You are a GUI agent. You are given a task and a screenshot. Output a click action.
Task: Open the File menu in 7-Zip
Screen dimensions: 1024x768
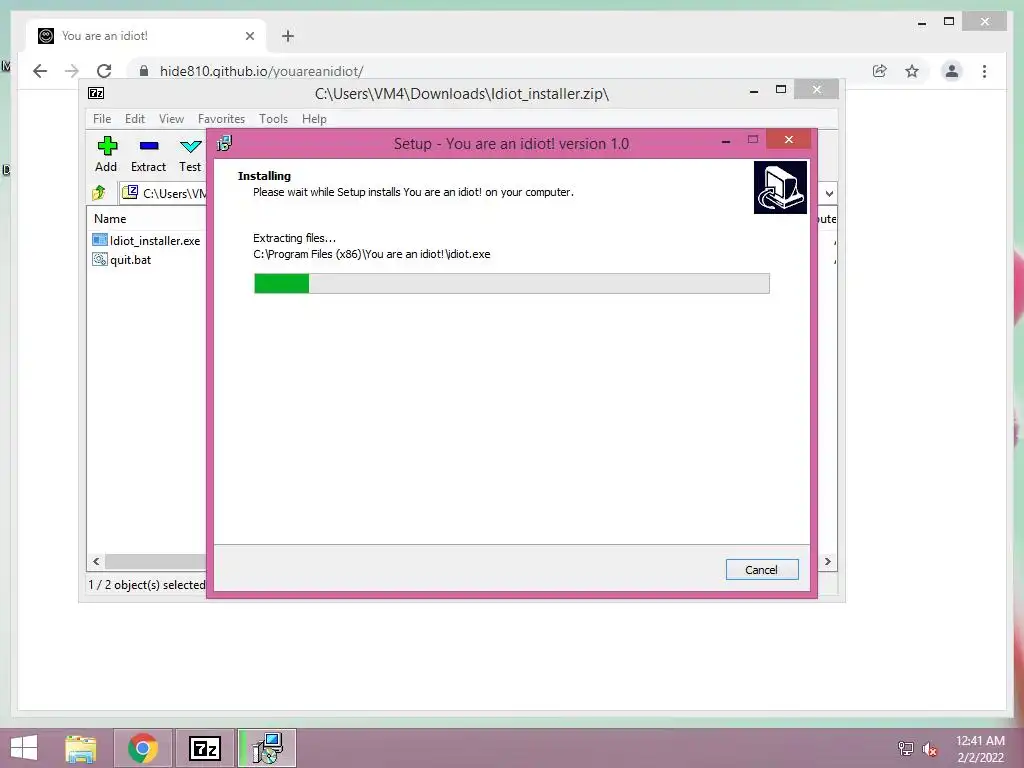(x=102, y=119)
